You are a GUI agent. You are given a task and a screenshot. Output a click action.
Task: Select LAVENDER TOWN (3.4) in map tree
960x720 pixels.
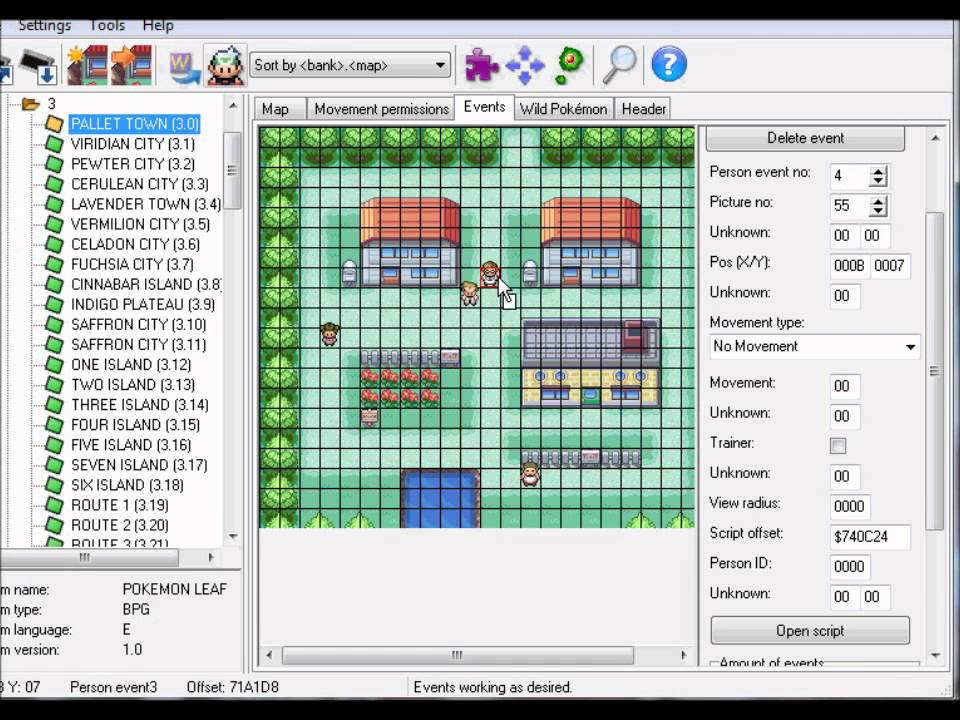pos(146,204)
